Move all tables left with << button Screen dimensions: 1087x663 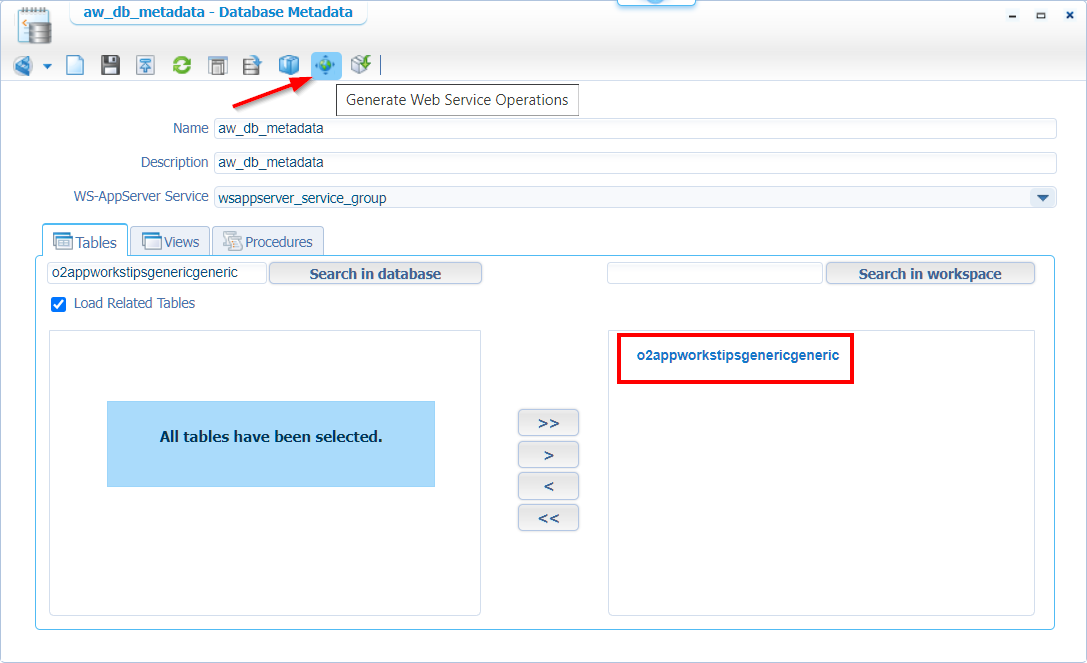coord(548,518)
